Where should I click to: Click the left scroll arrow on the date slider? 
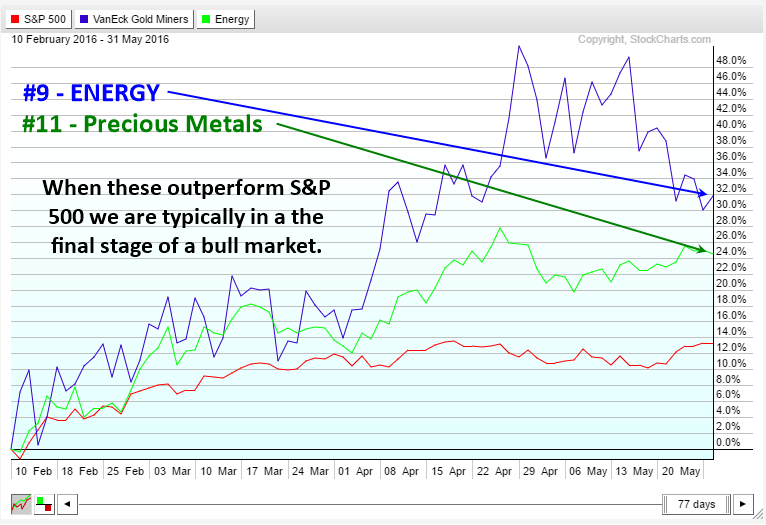tap(69, 503)
